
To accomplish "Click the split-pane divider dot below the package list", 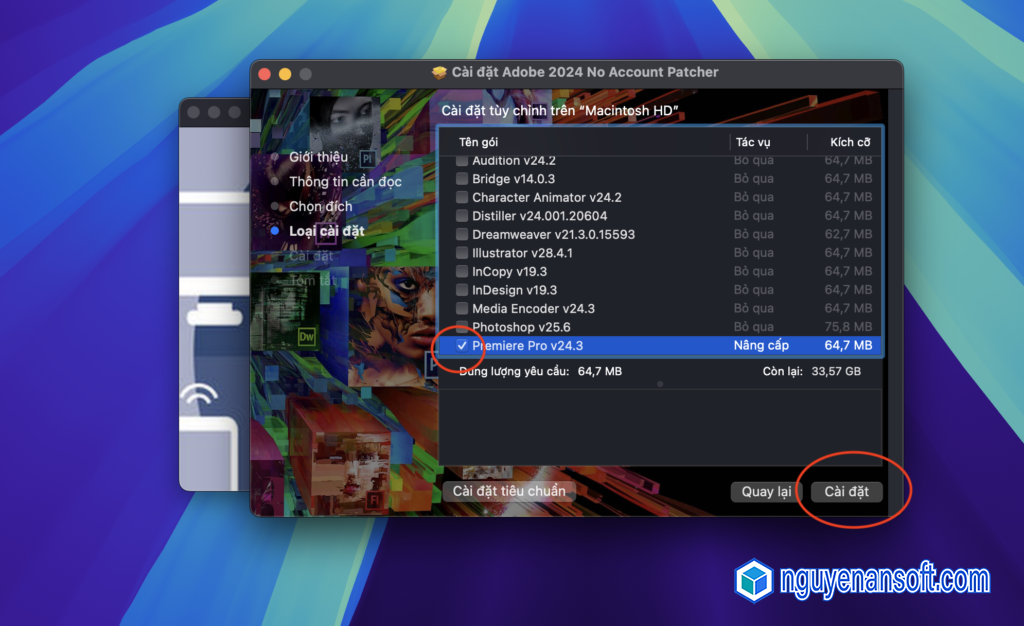I will (659, 383).
